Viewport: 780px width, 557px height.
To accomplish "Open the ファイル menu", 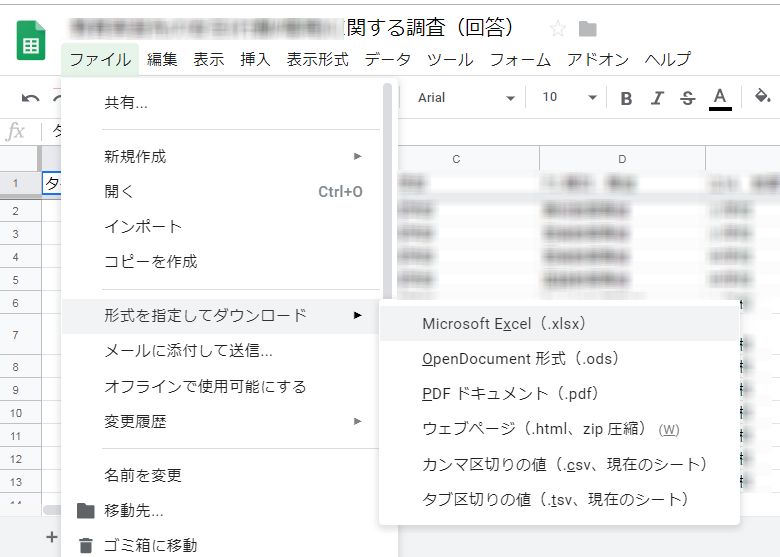I will 100,60.
